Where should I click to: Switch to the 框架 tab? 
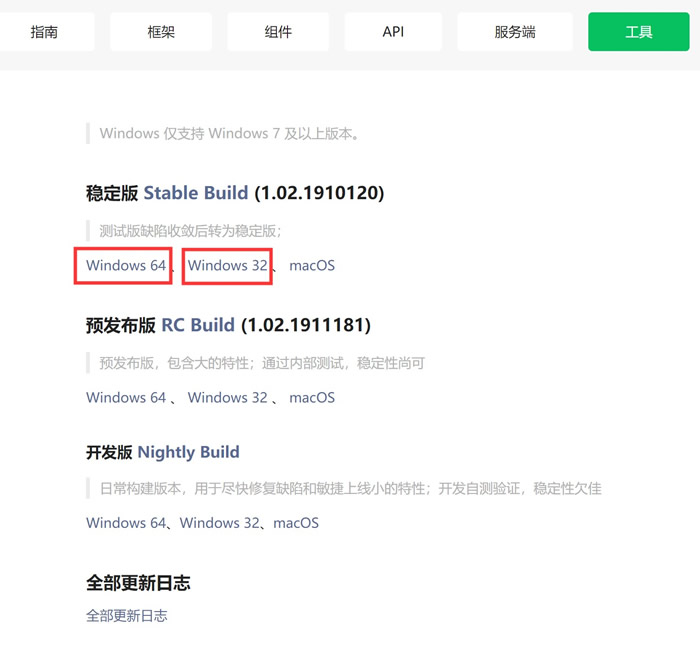160,32
